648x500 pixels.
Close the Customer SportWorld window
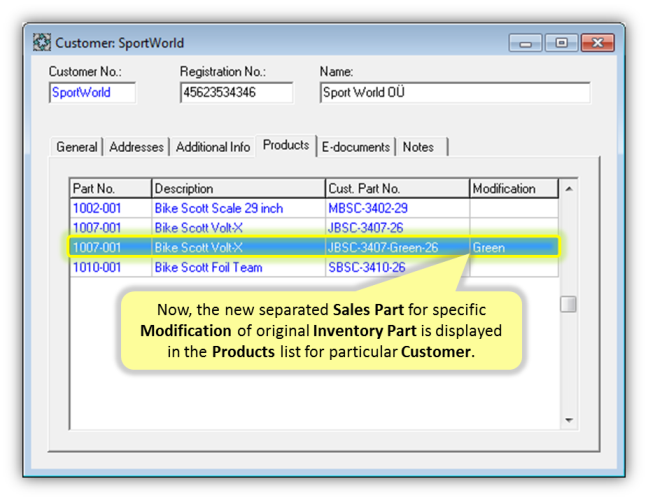[598, 43]
